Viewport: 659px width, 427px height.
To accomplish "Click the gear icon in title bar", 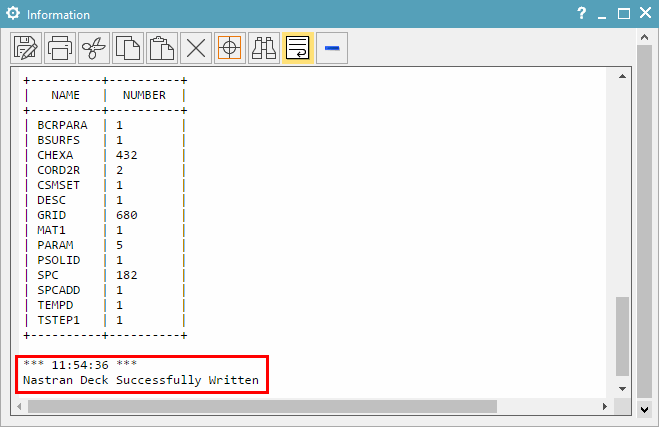I will [13, 13].
